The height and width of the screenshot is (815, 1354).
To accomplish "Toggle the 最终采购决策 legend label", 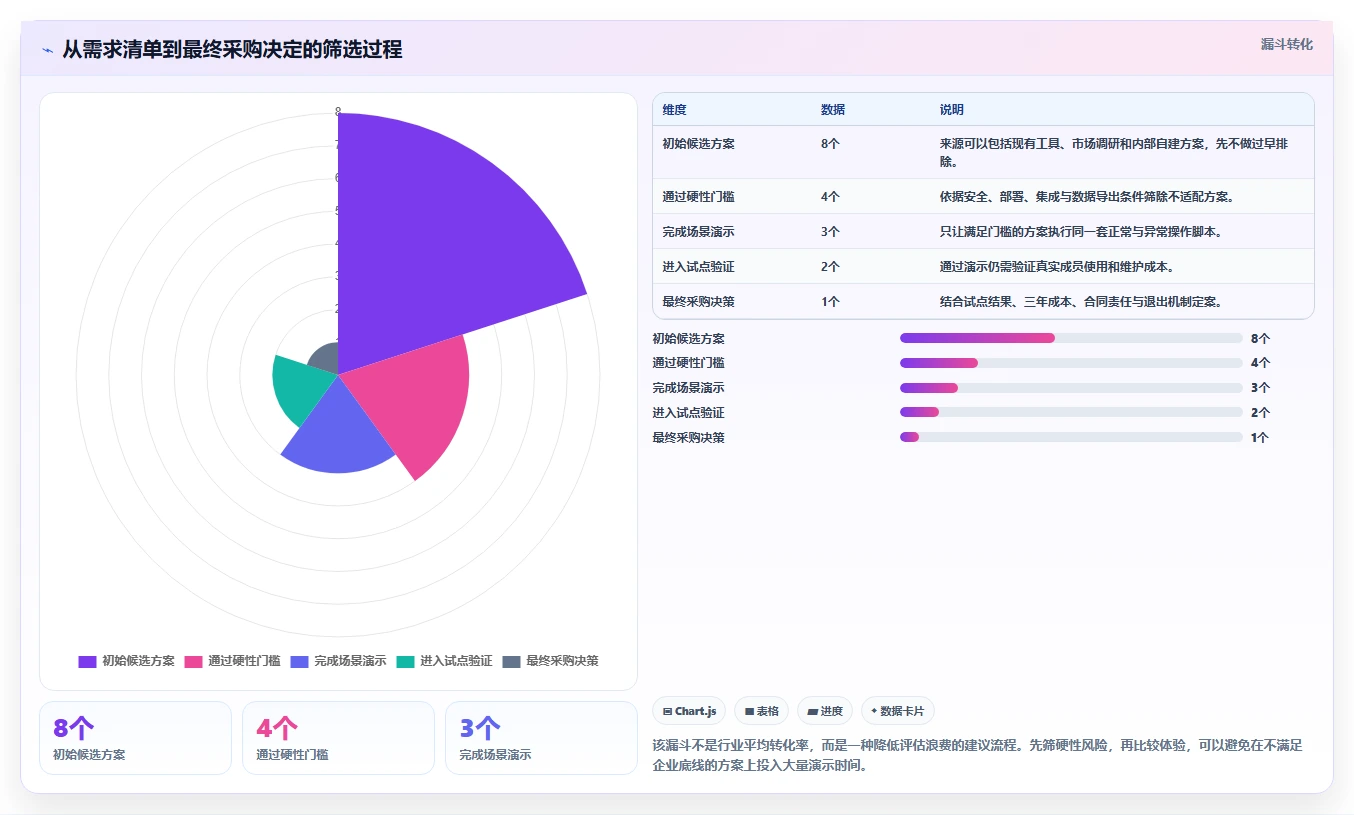I will [x=562, y=661].
